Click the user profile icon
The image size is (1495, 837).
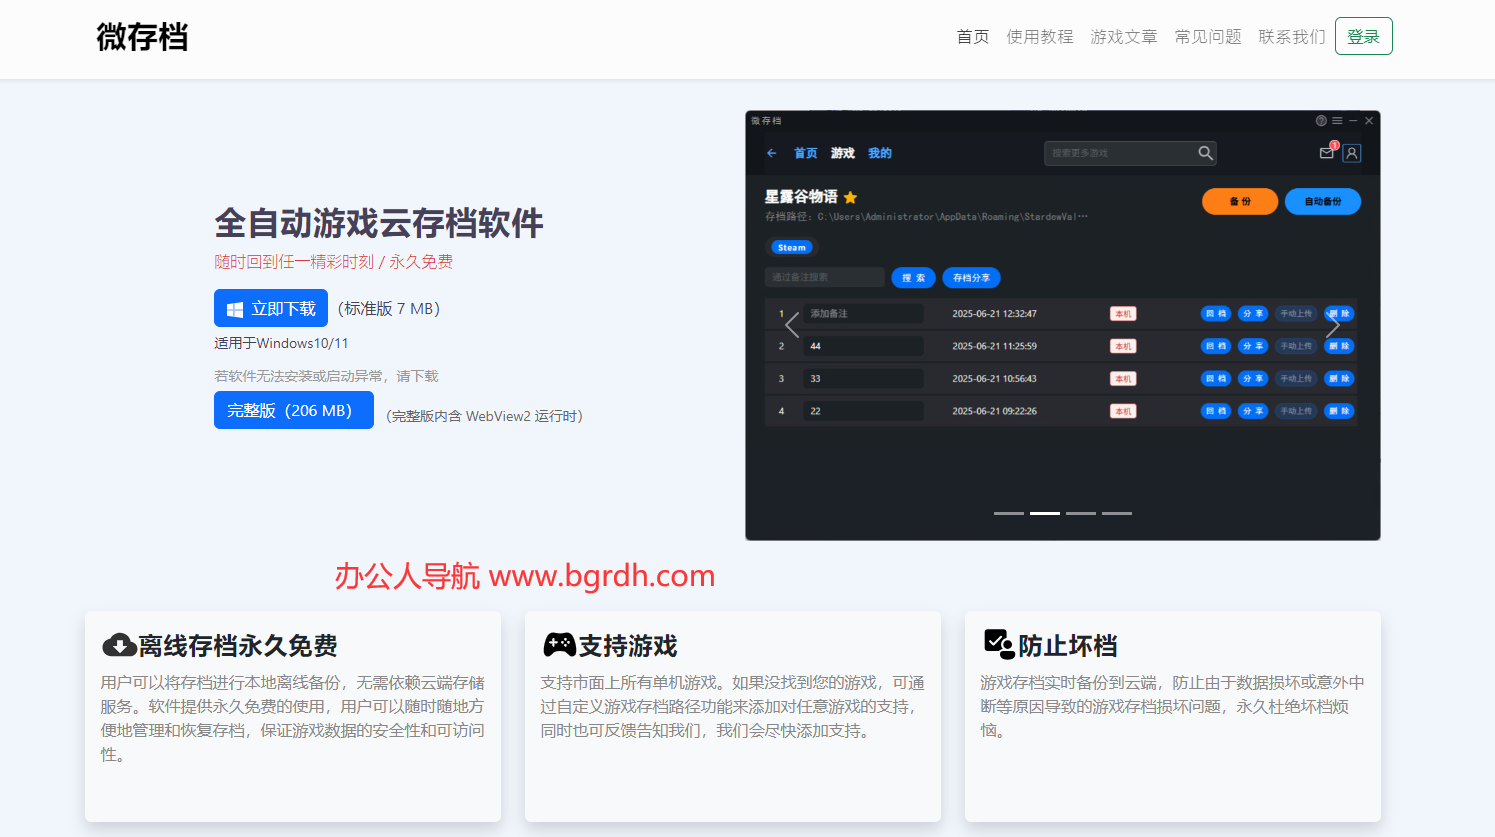coord(1352,153)
